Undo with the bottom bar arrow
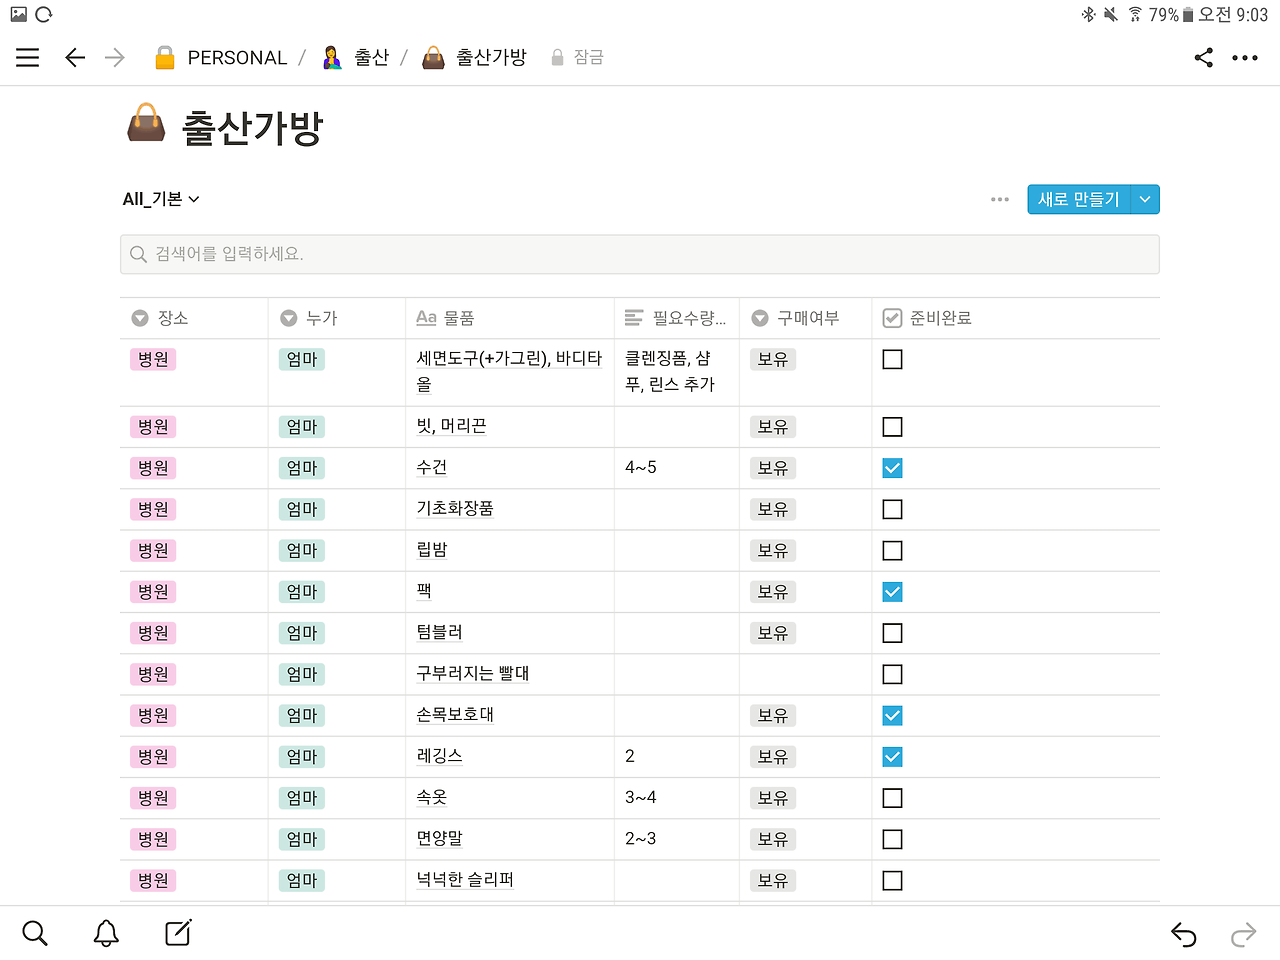 [x=1184, y=935]
